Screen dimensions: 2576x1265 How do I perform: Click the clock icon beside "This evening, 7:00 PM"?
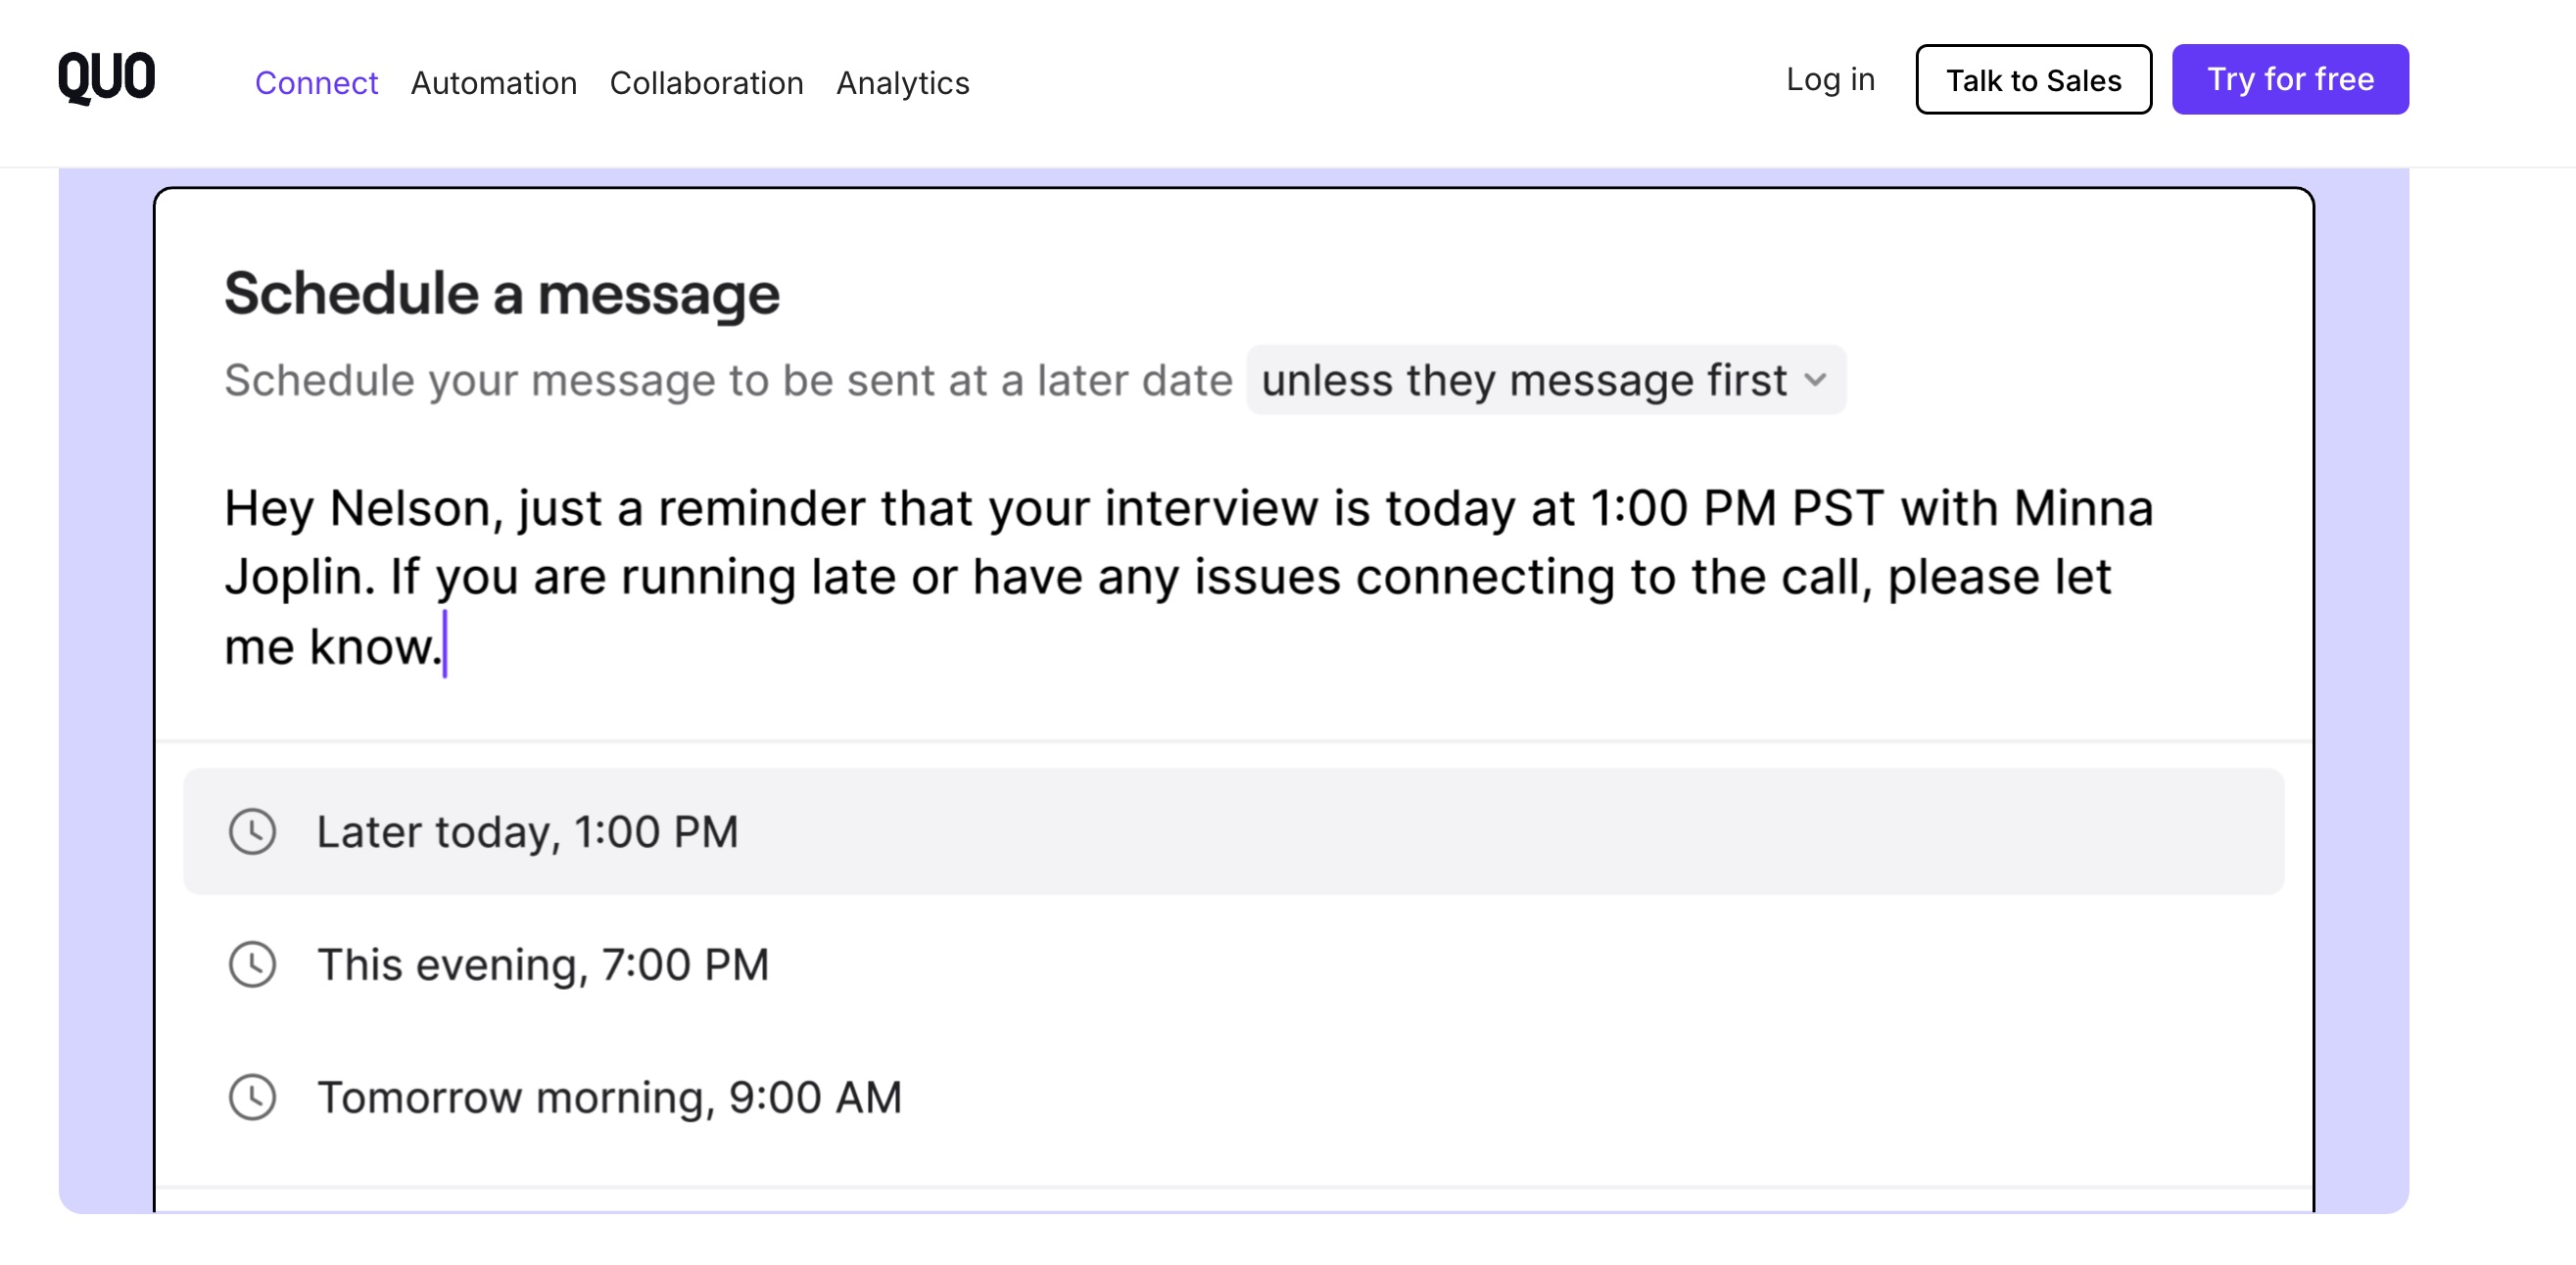[253, 964]
